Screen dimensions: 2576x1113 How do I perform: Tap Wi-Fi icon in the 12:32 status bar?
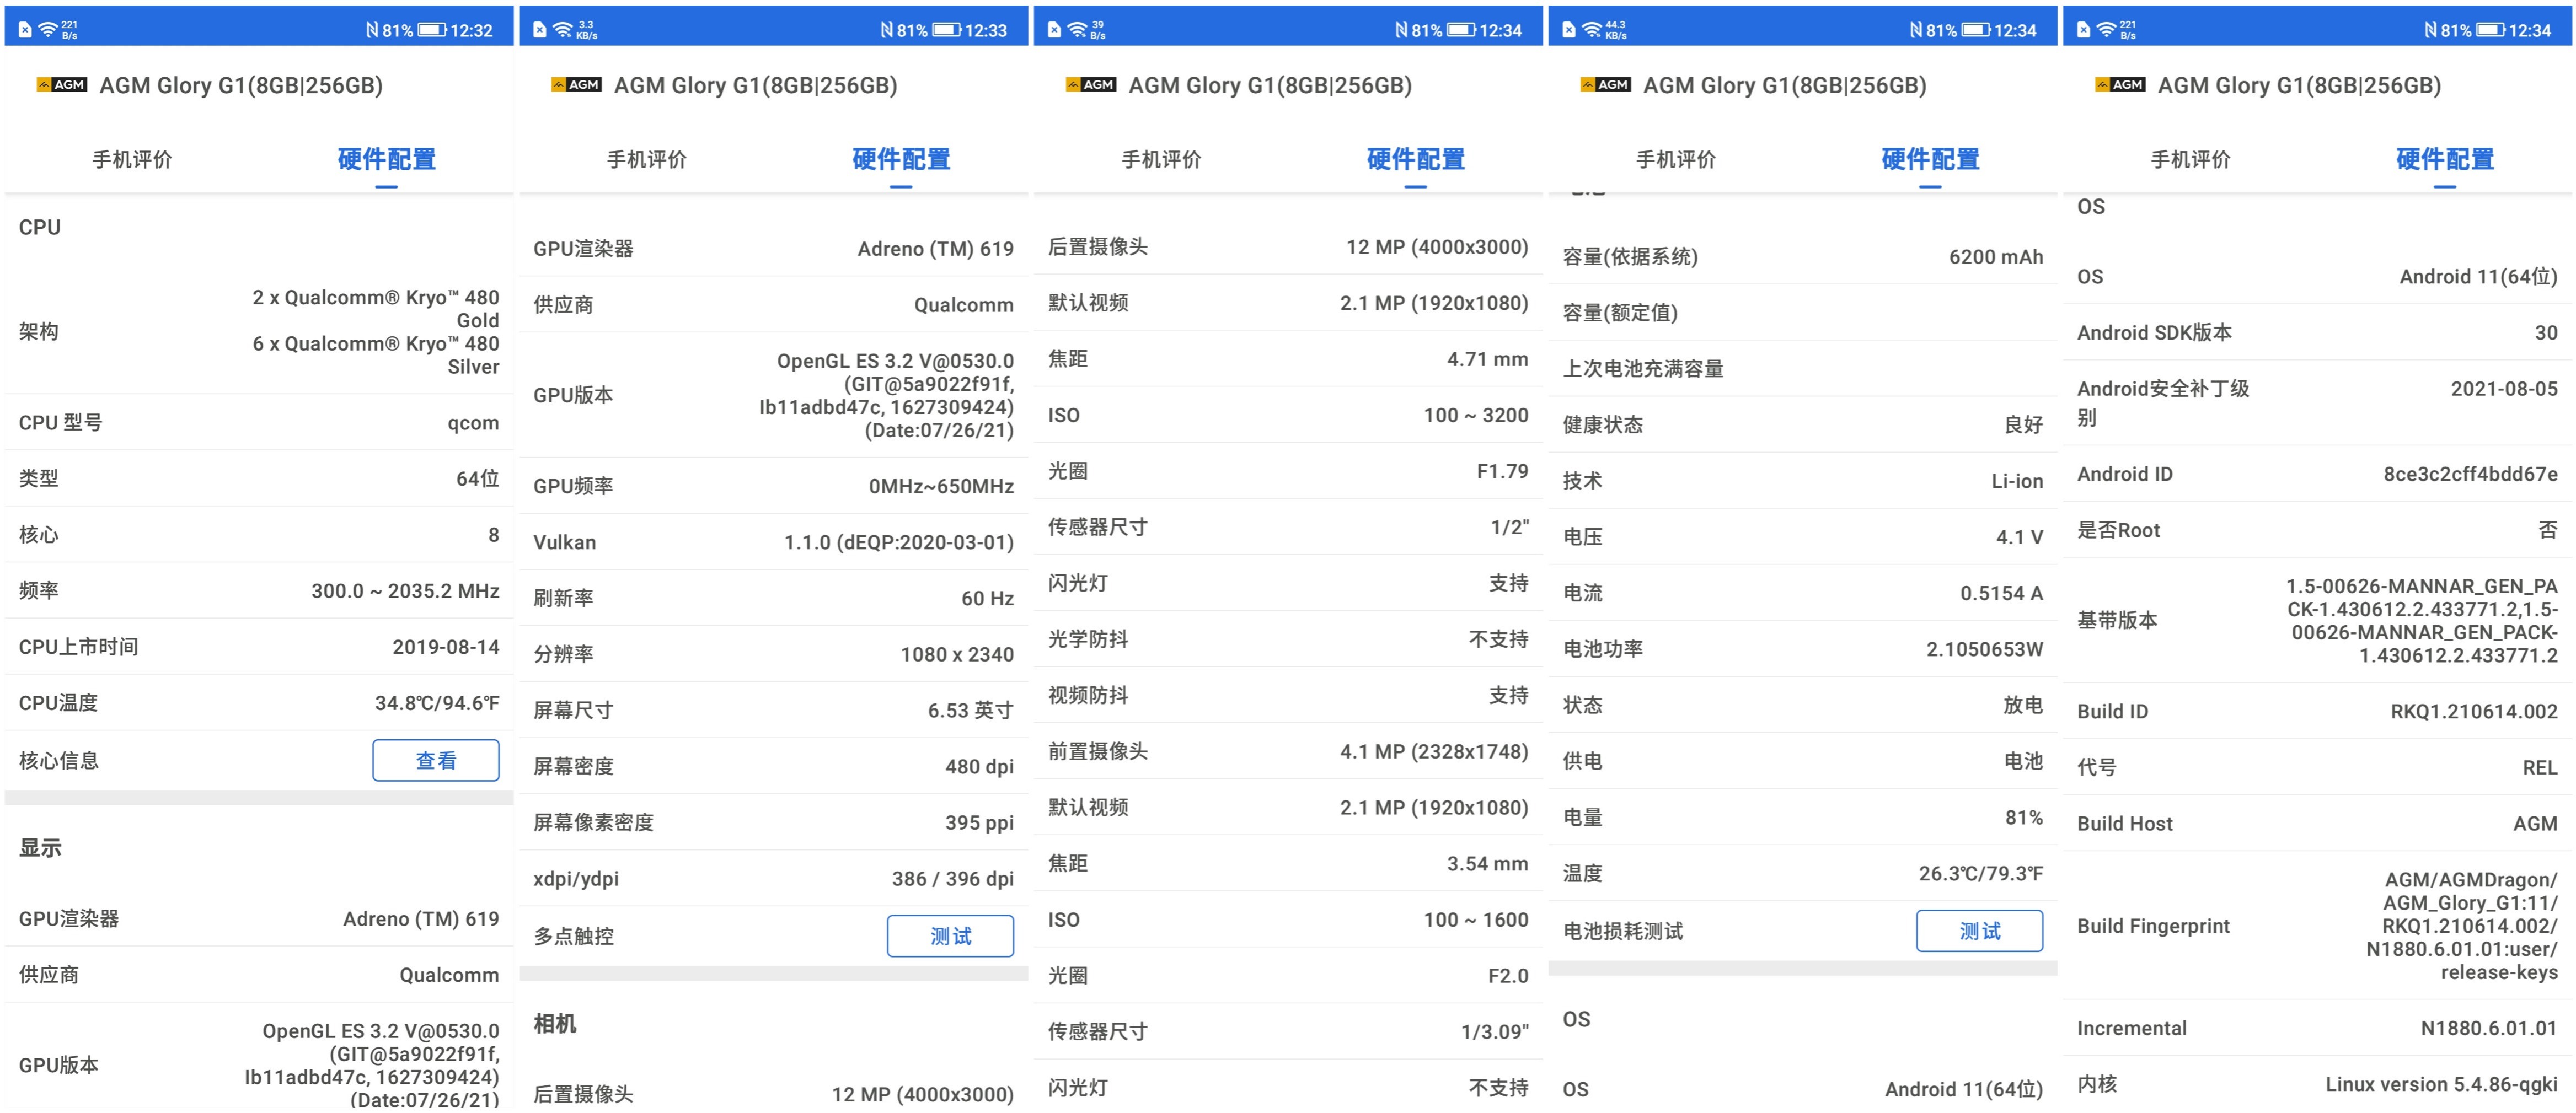point(48,30)
